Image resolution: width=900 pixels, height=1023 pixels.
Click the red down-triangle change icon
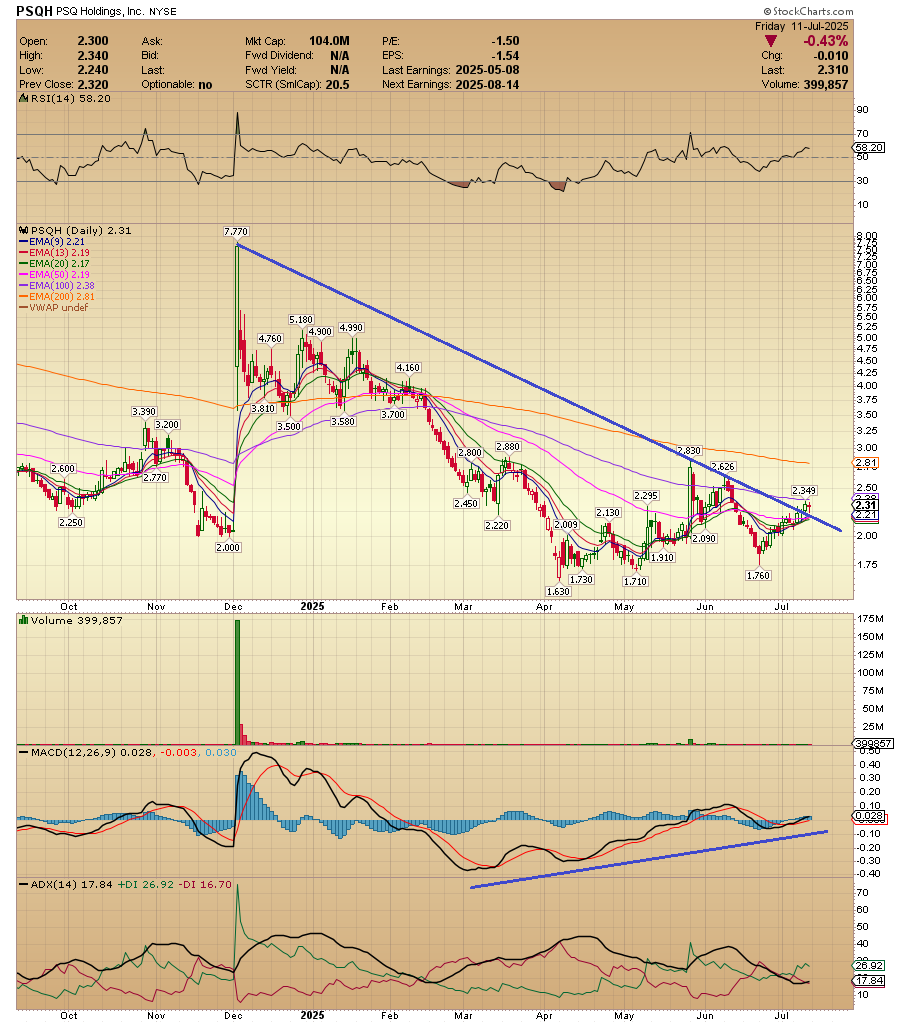pos(770,41)
